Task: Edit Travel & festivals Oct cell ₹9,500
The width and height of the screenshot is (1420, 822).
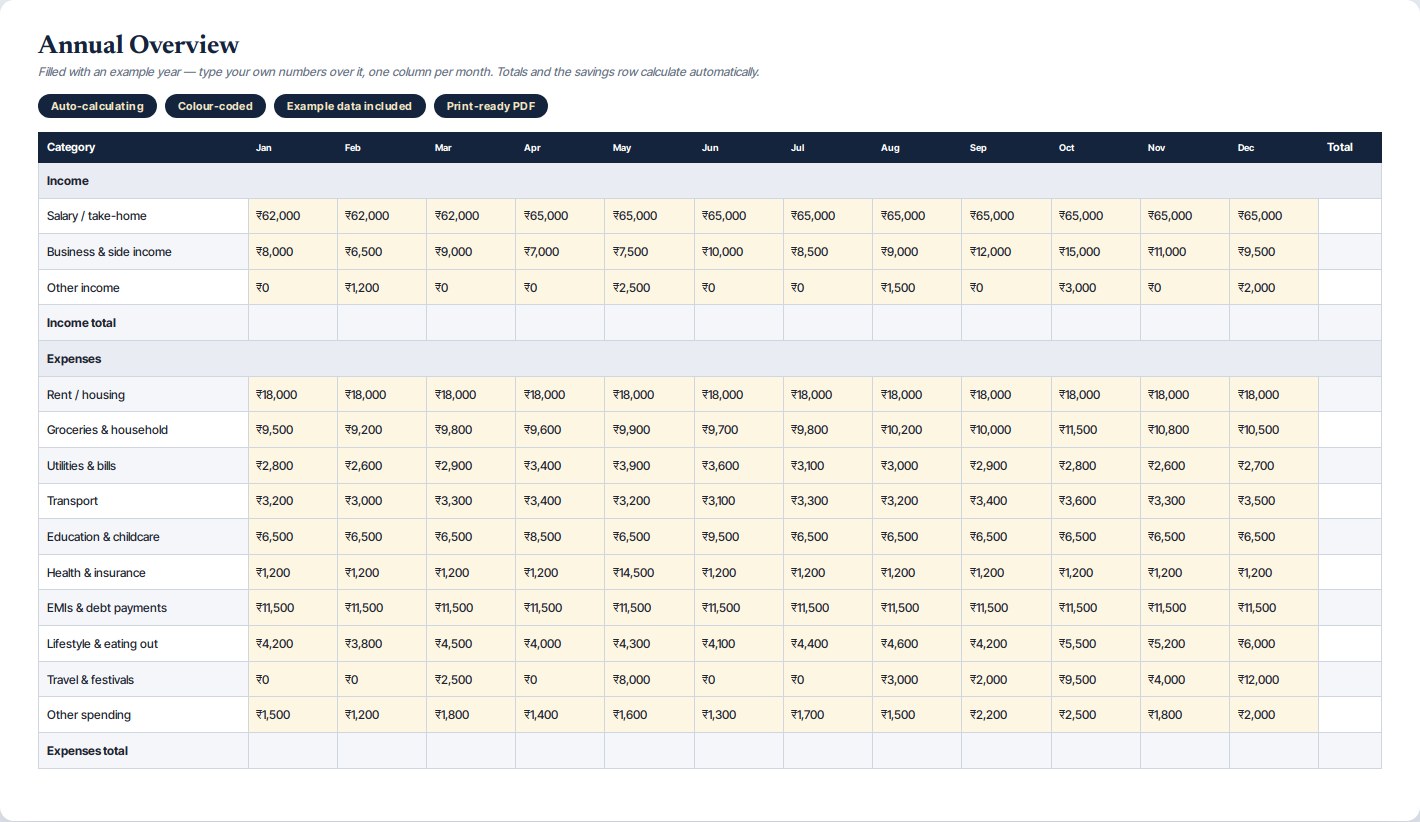Action: [x=1096, y=680]
